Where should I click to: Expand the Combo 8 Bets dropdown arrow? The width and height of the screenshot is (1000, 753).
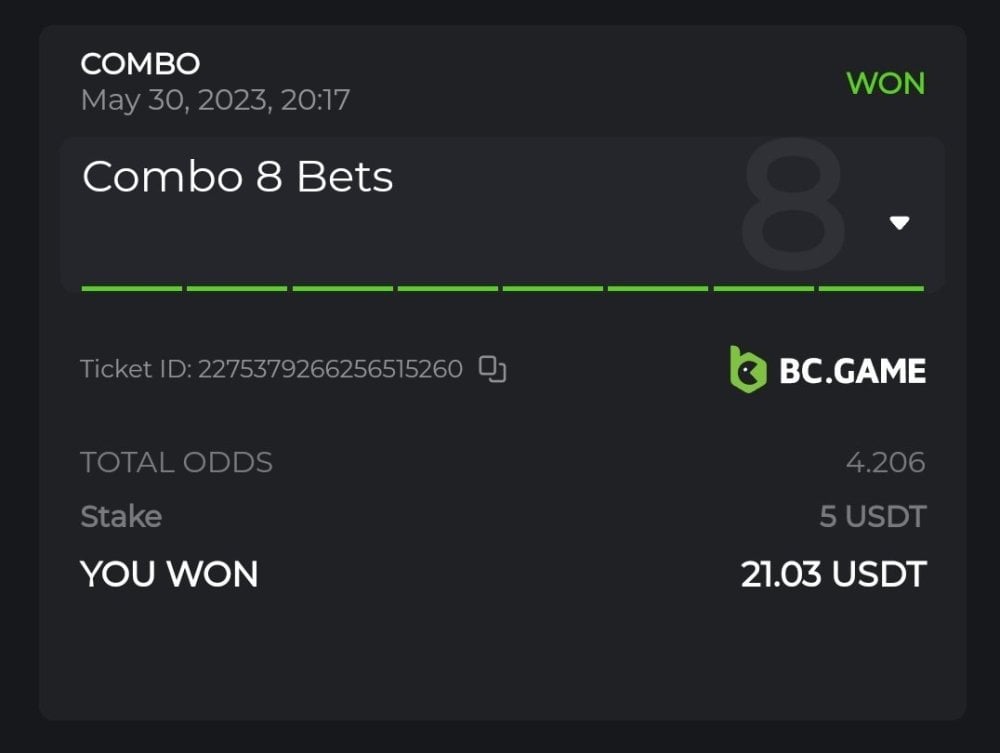click(899, 223)
